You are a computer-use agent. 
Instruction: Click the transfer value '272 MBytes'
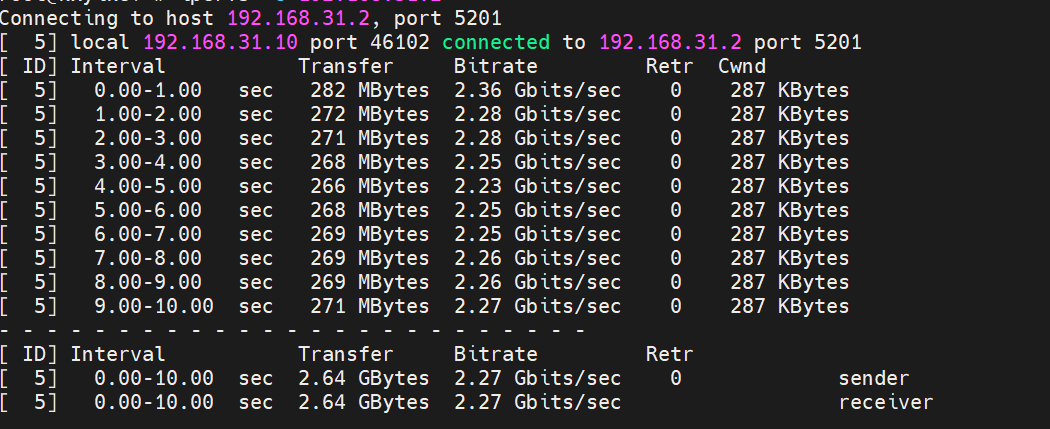370,114
